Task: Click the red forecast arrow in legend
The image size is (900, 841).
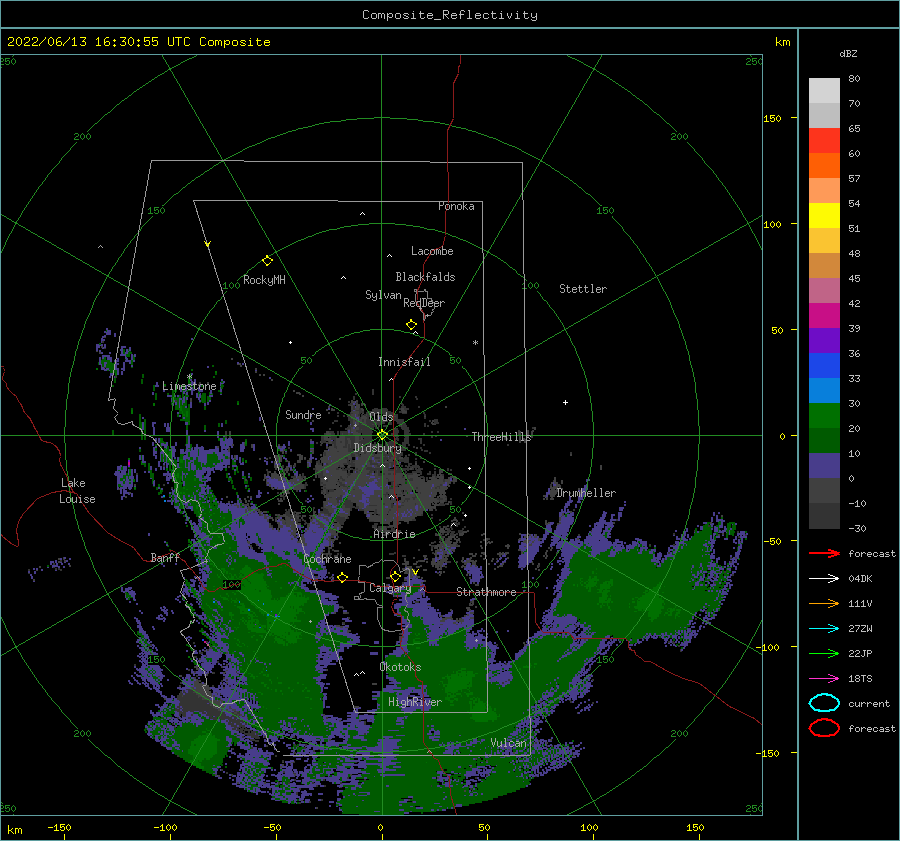Action: click(824, 553)
